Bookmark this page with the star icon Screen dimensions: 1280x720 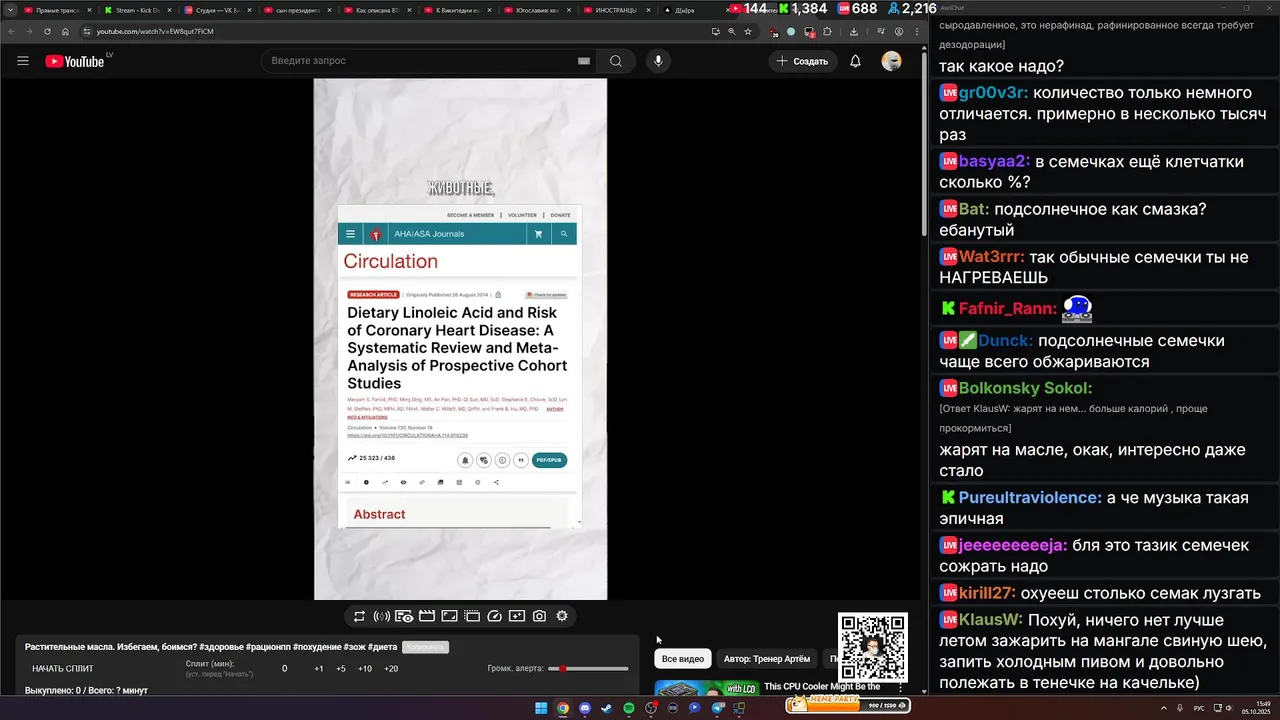(x=748, y=31)
